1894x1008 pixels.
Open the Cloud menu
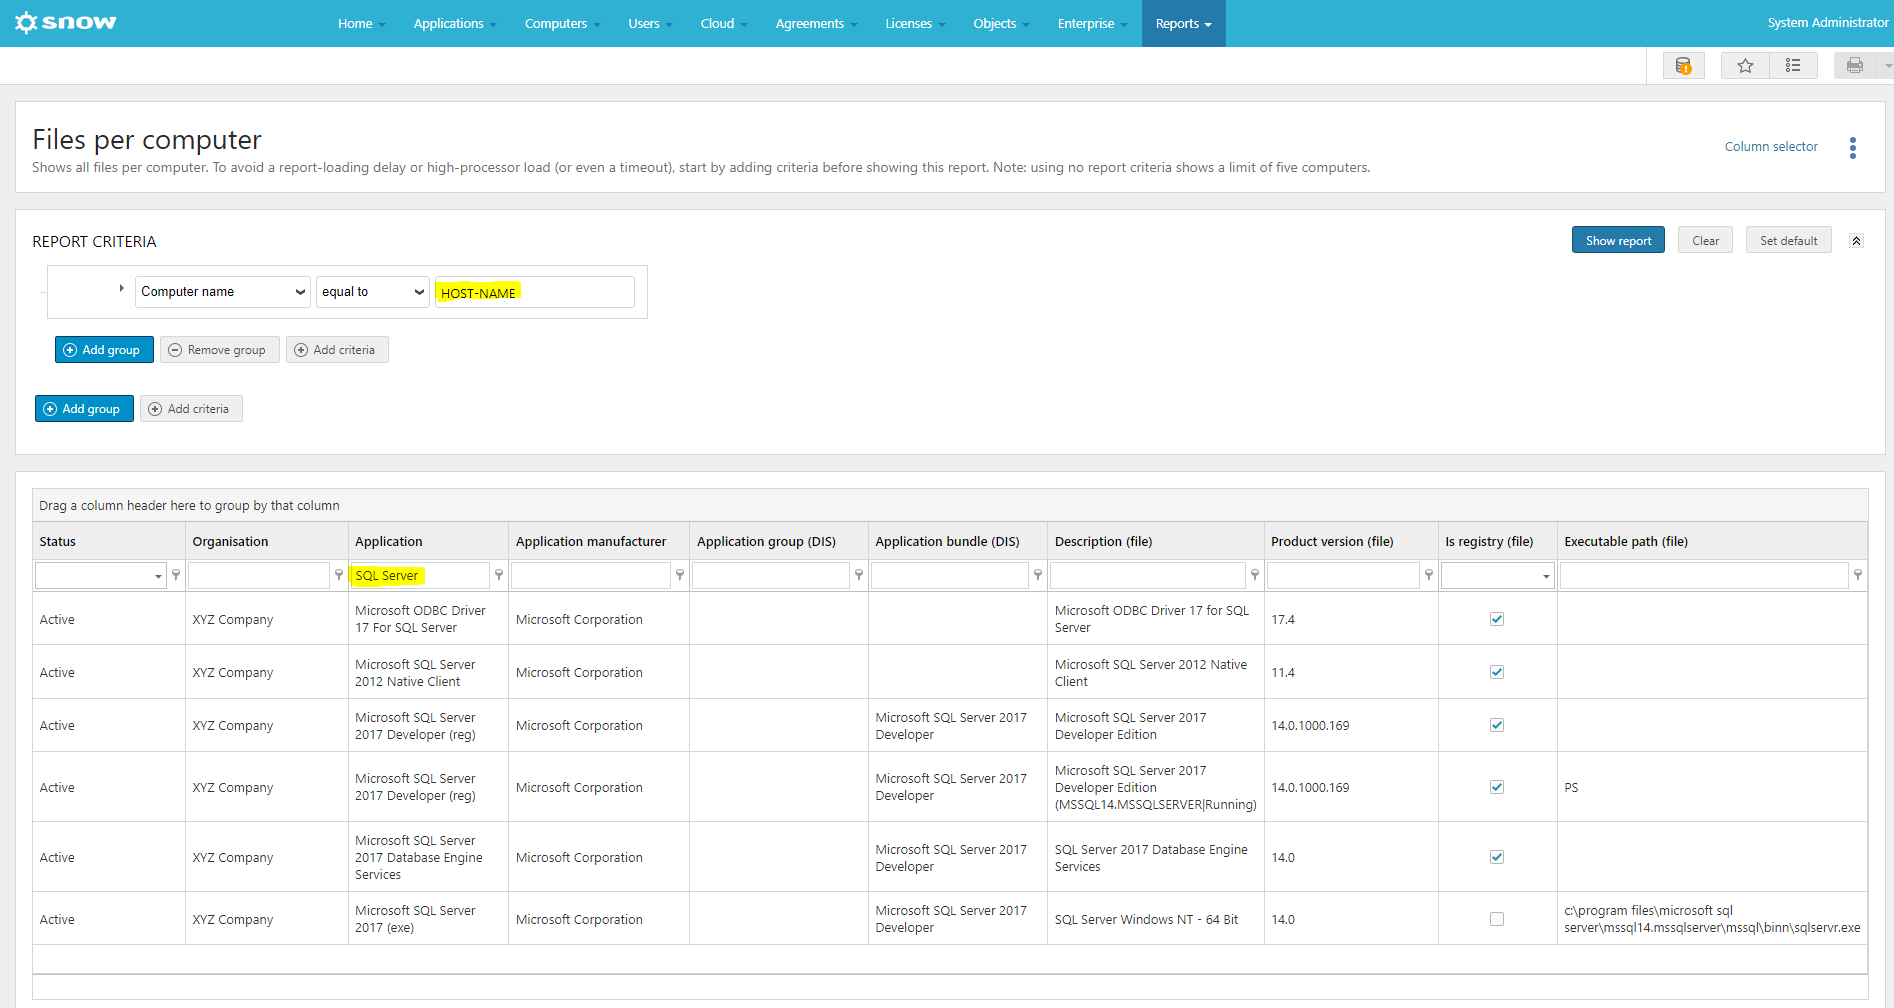coord(724,23)
